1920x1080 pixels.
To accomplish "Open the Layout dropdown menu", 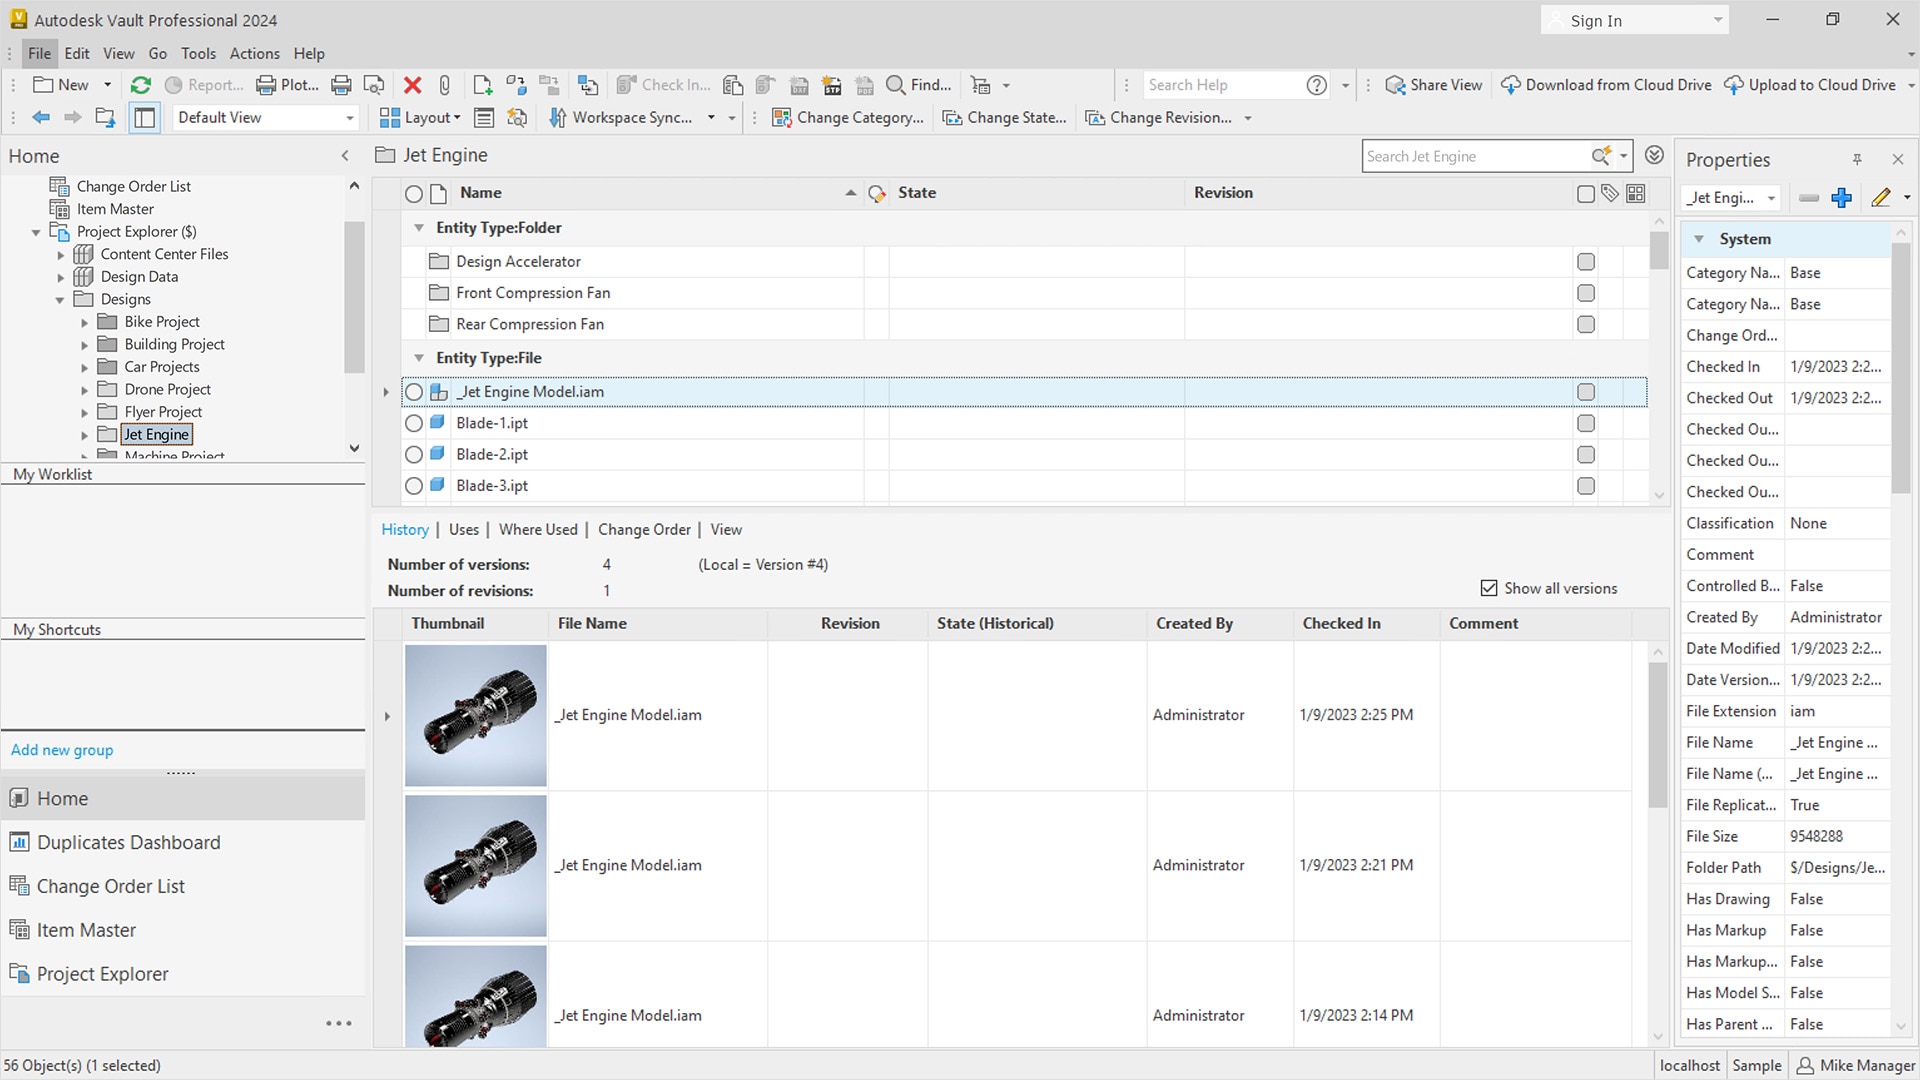I will [456, 117].
